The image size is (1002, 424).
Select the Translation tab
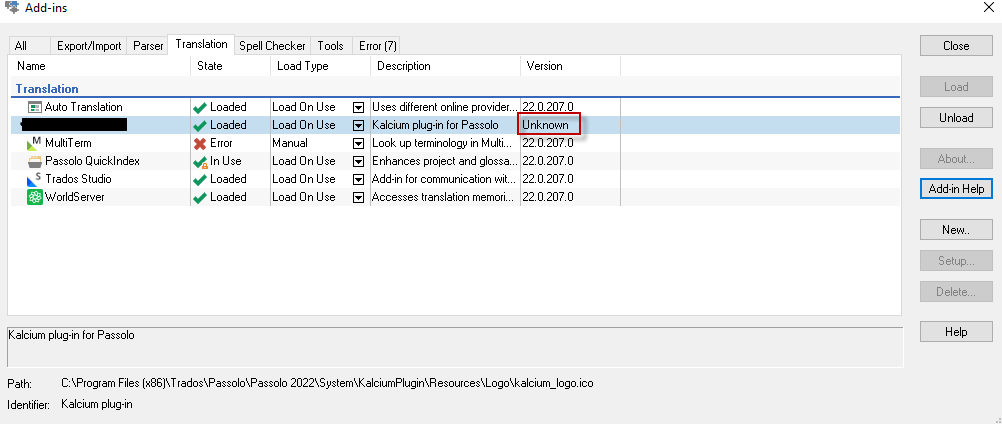[x=201, y=44]
